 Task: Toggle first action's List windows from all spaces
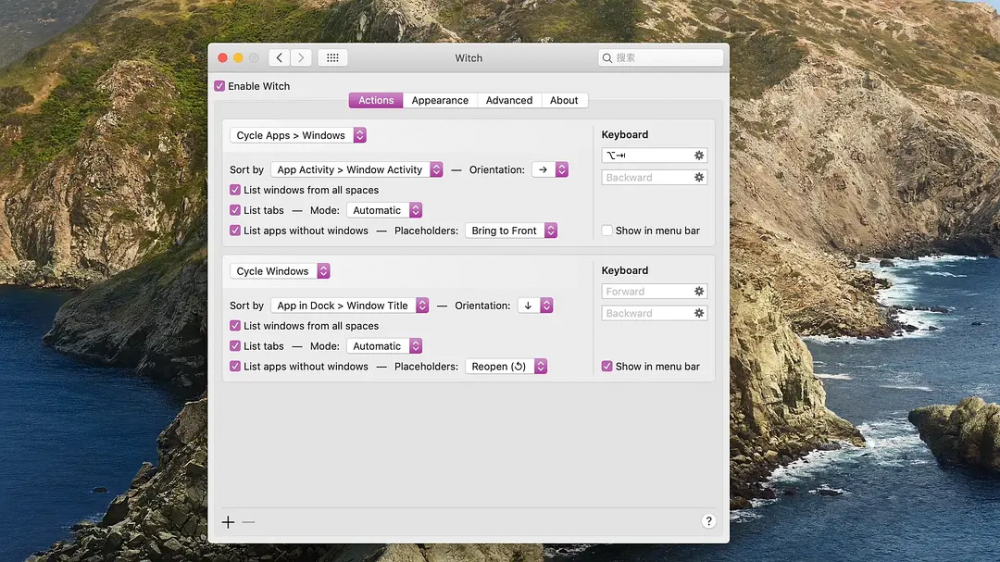[x=235, y=190]
